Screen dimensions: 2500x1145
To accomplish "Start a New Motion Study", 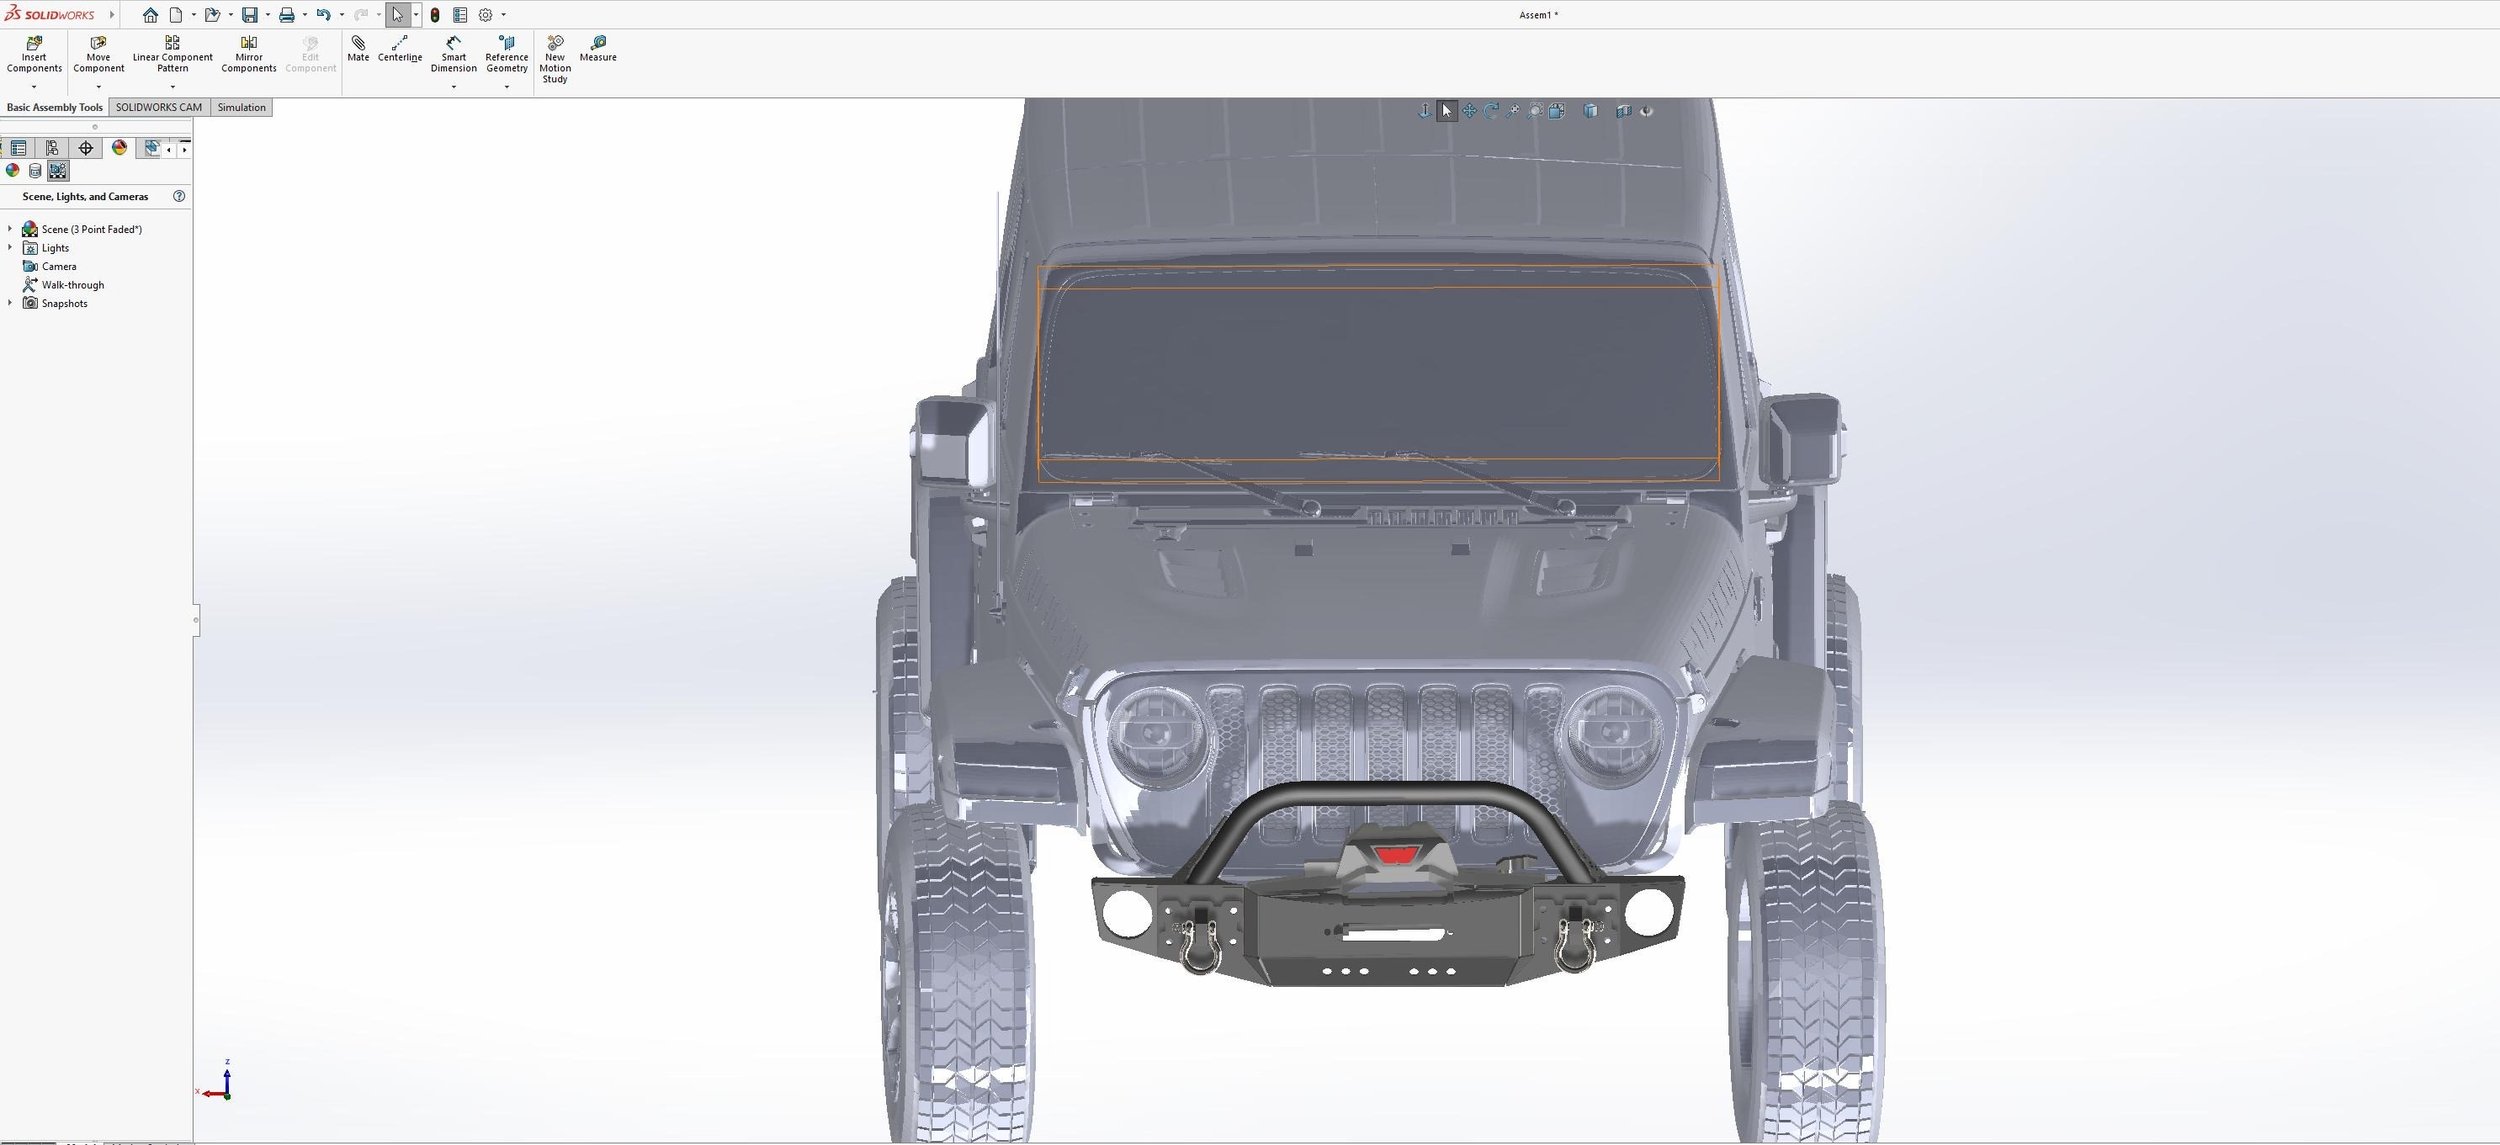I will [x=555, y=43].
